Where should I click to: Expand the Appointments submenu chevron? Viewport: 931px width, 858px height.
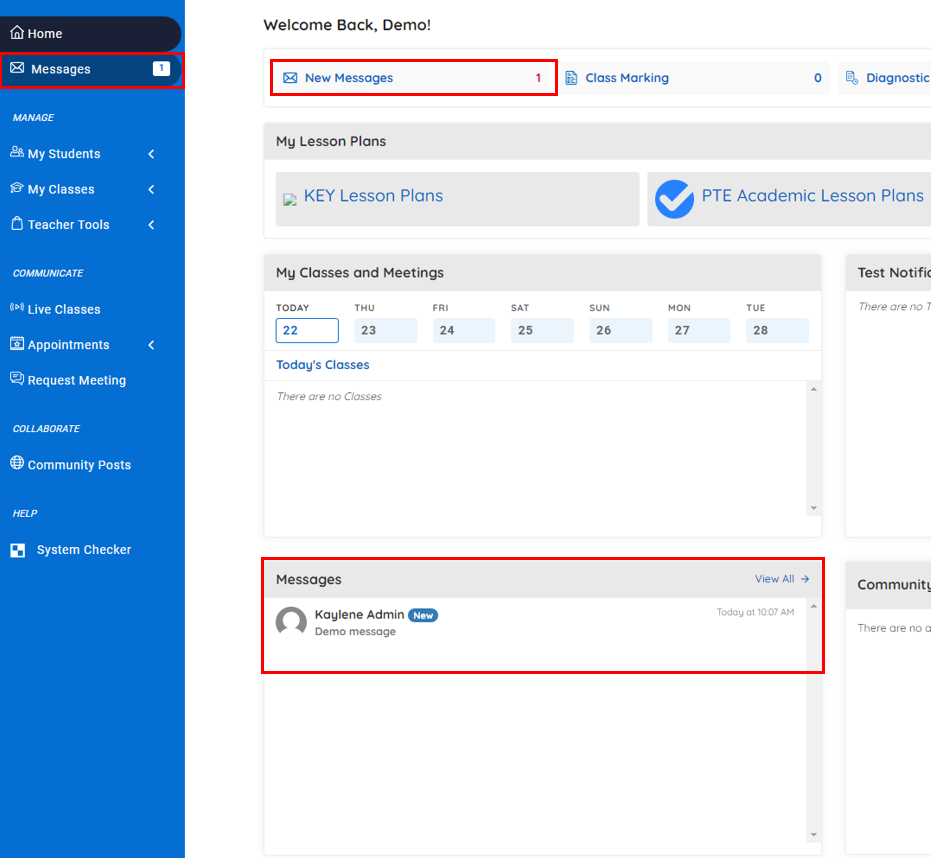coord(151,345)
